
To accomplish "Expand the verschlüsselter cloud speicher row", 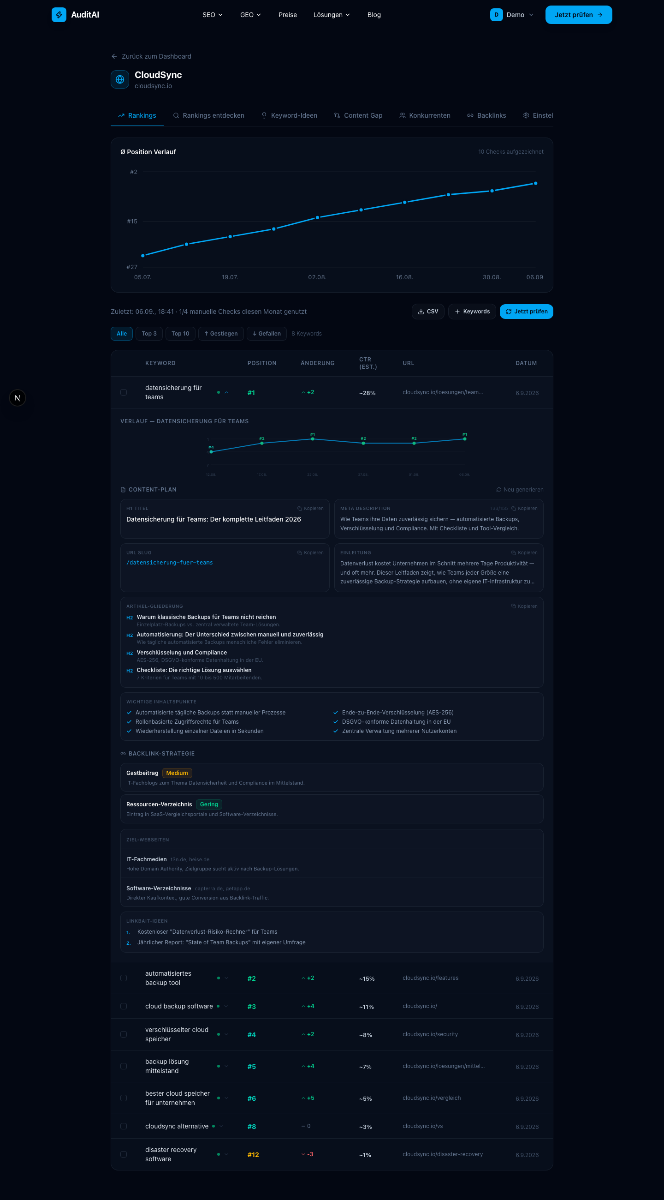I will [x=226, y=1034].
